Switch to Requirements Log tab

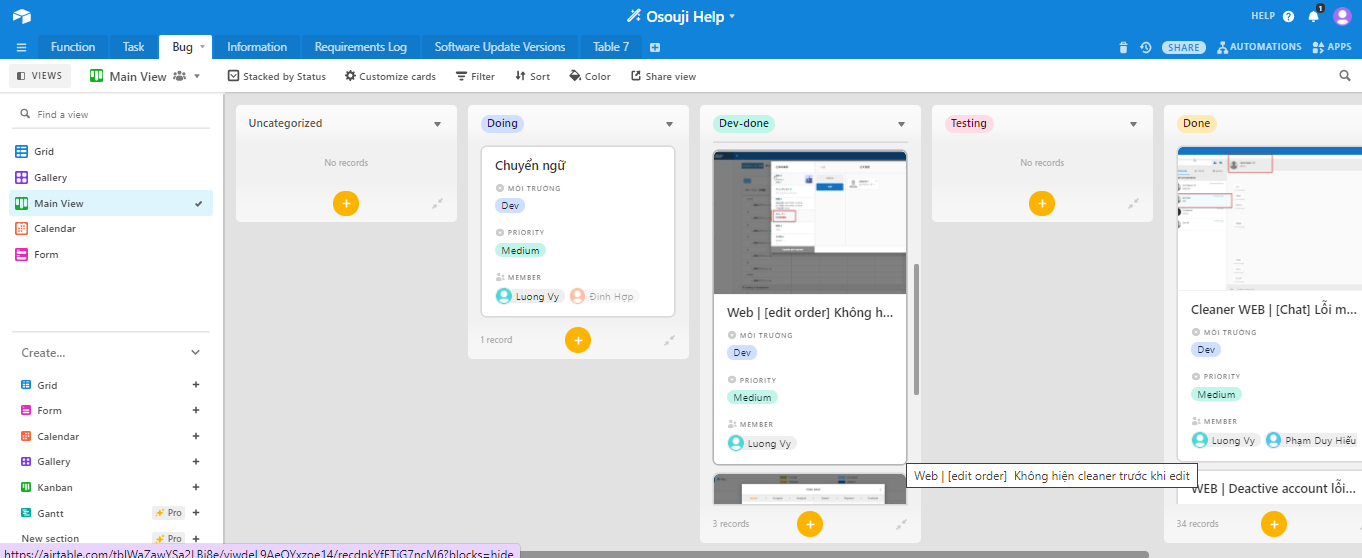[x=360, y=47]
